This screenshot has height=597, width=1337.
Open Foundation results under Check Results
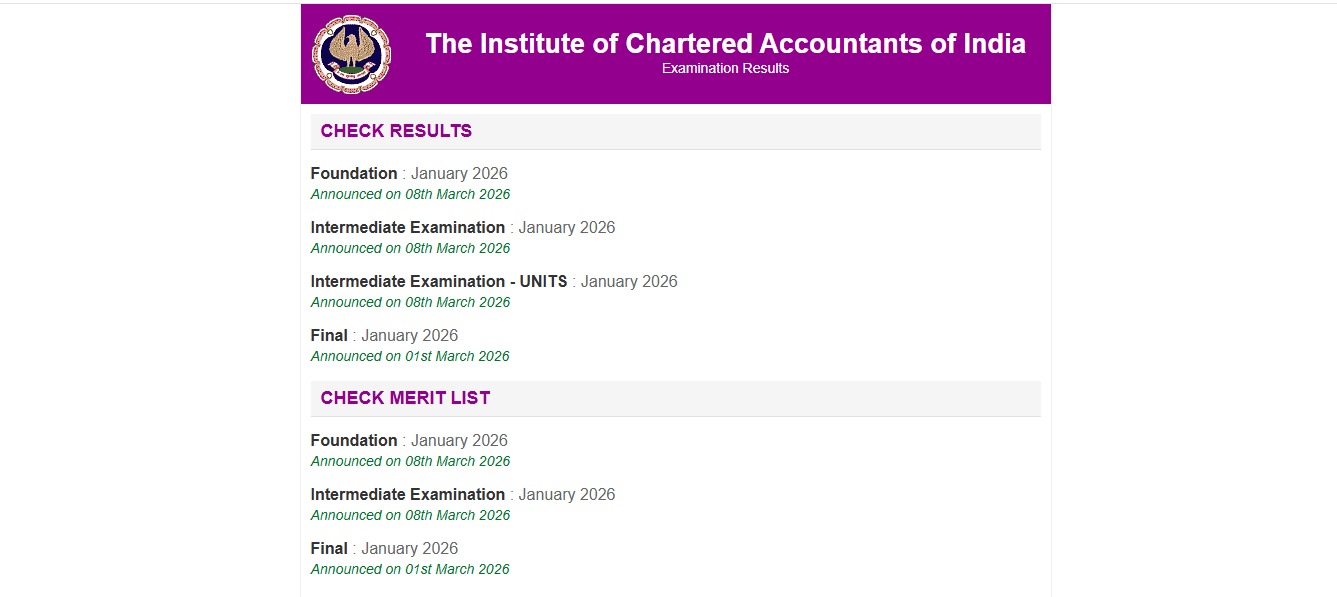click(x=354, y=173)
